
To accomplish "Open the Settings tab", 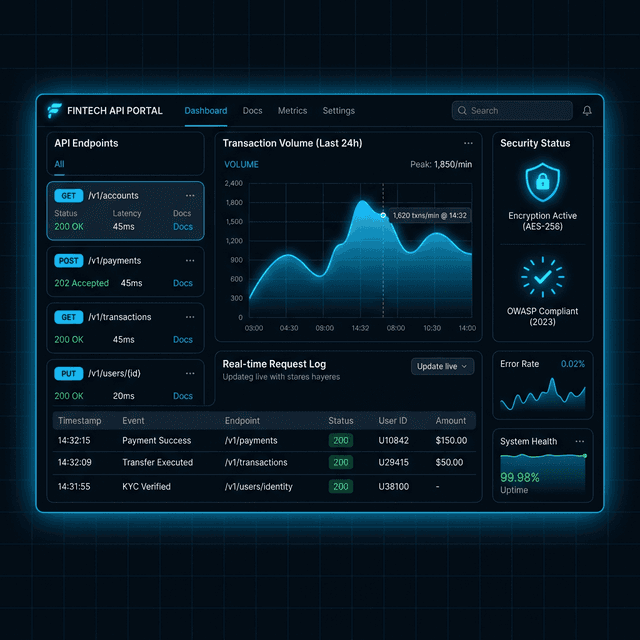I will pyautogui.click(x=339, y=111).
